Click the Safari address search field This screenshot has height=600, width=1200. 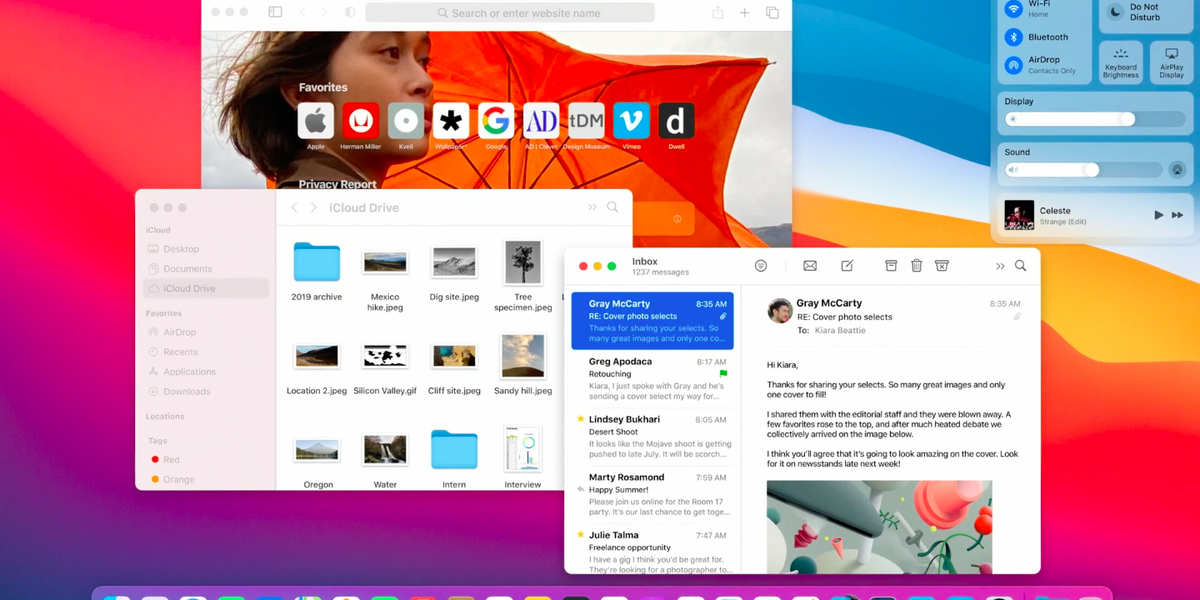pos(510,13)
